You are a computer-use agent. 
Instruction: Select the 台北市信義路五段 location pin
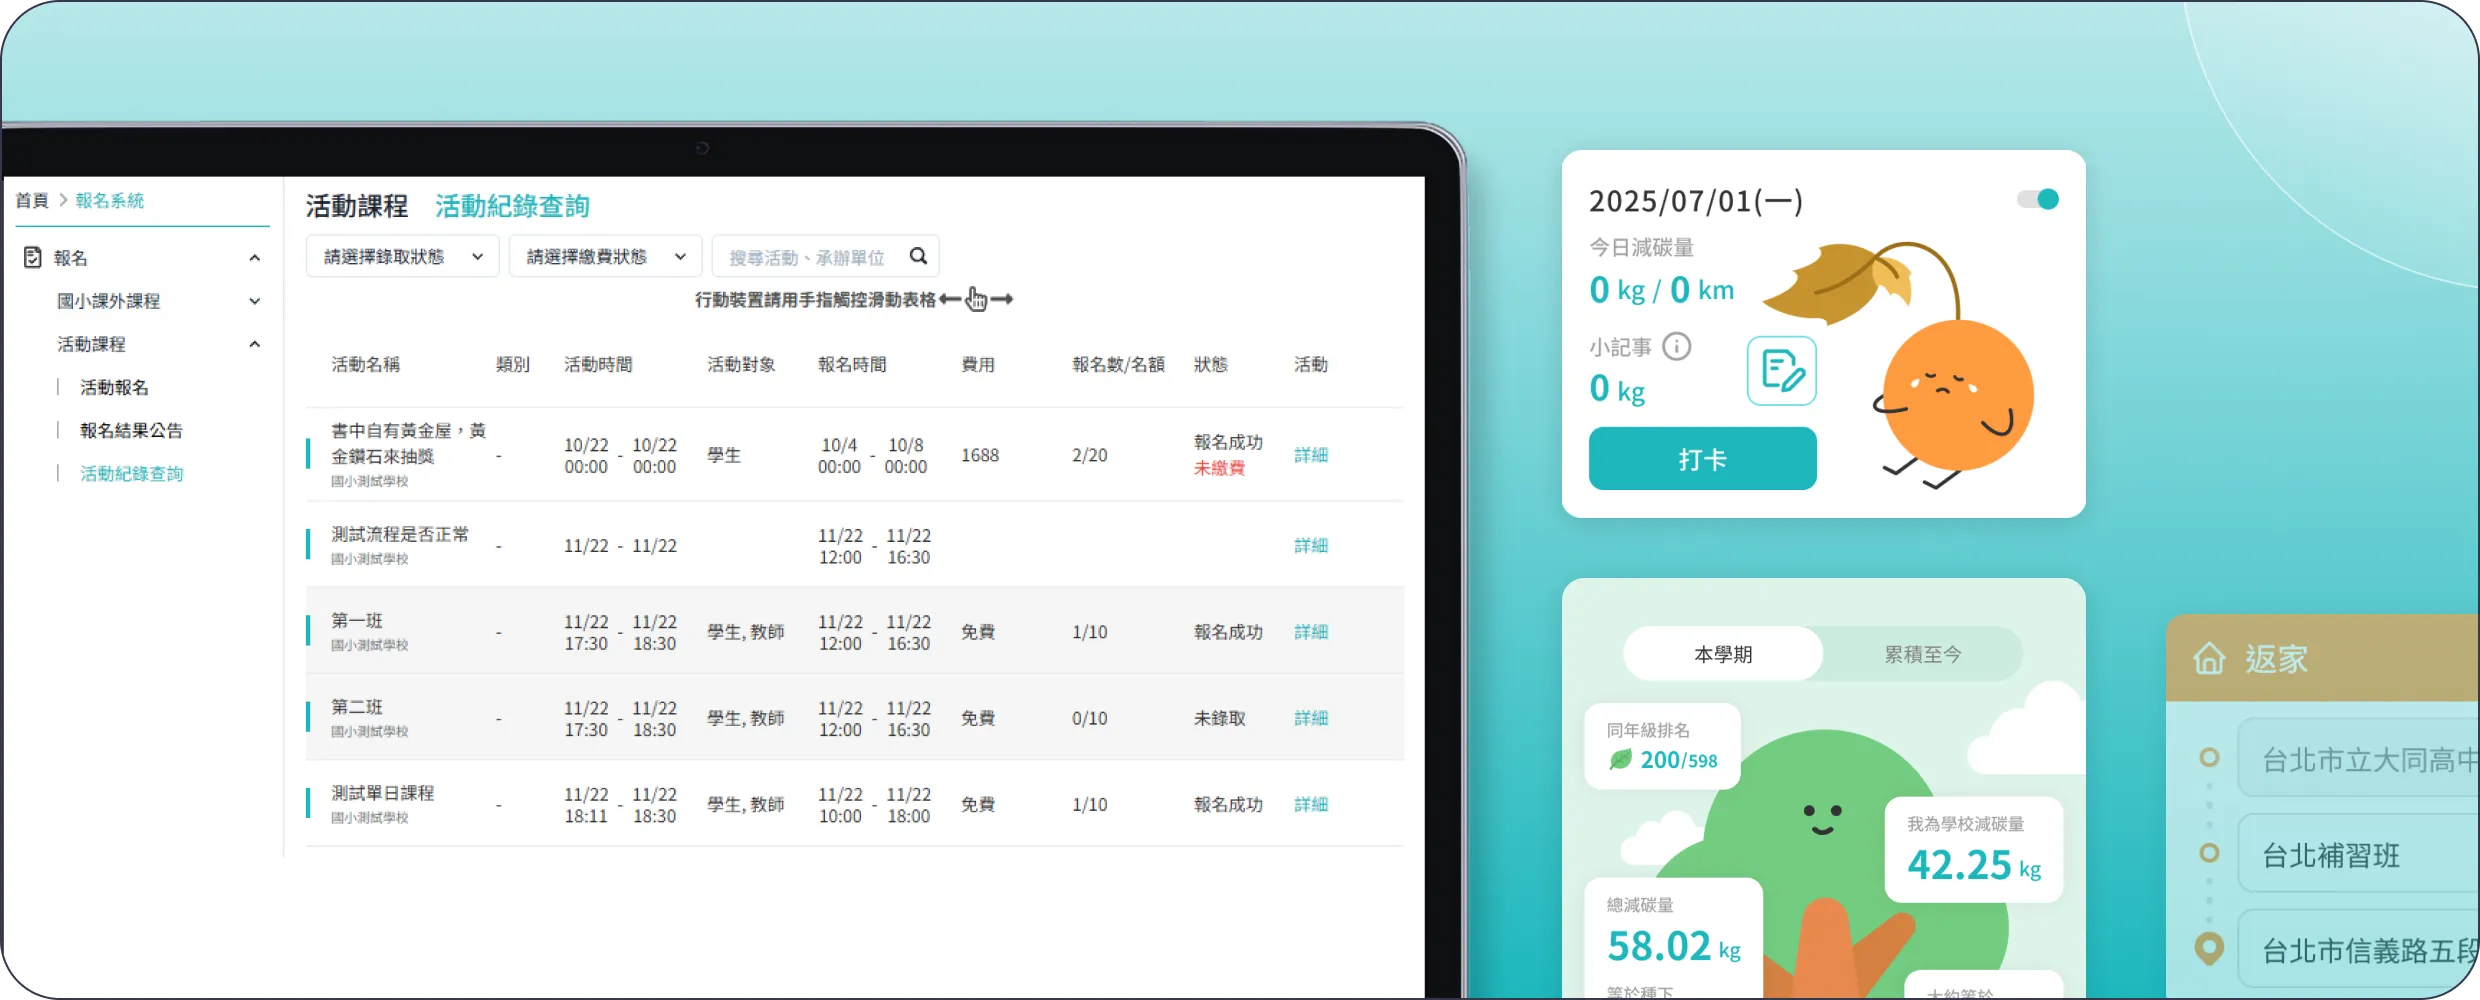[x=2209, y=947]
